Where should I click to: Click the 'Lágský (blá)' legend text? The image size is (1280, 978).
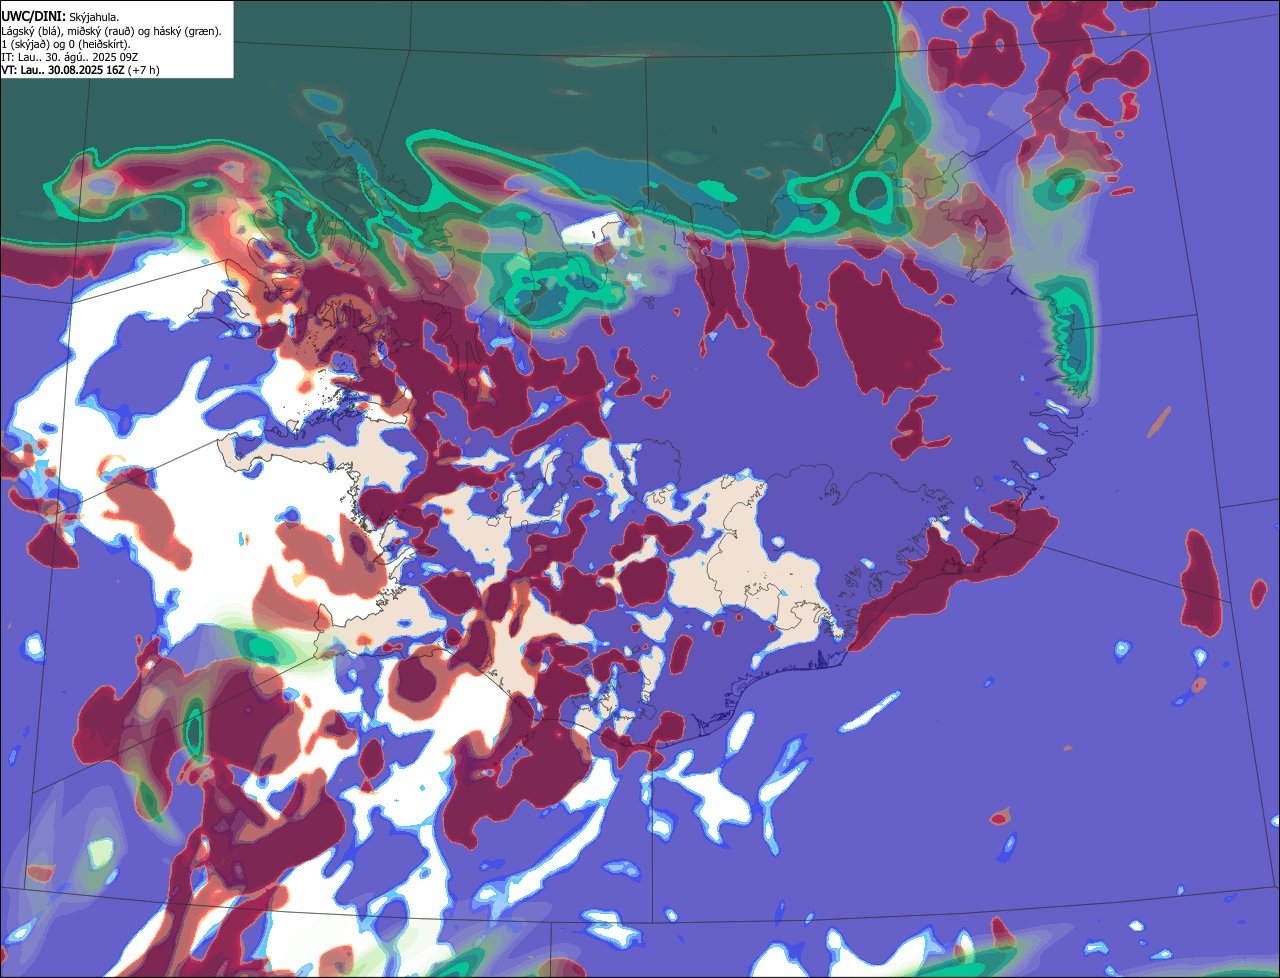click(x=31, y=32)
